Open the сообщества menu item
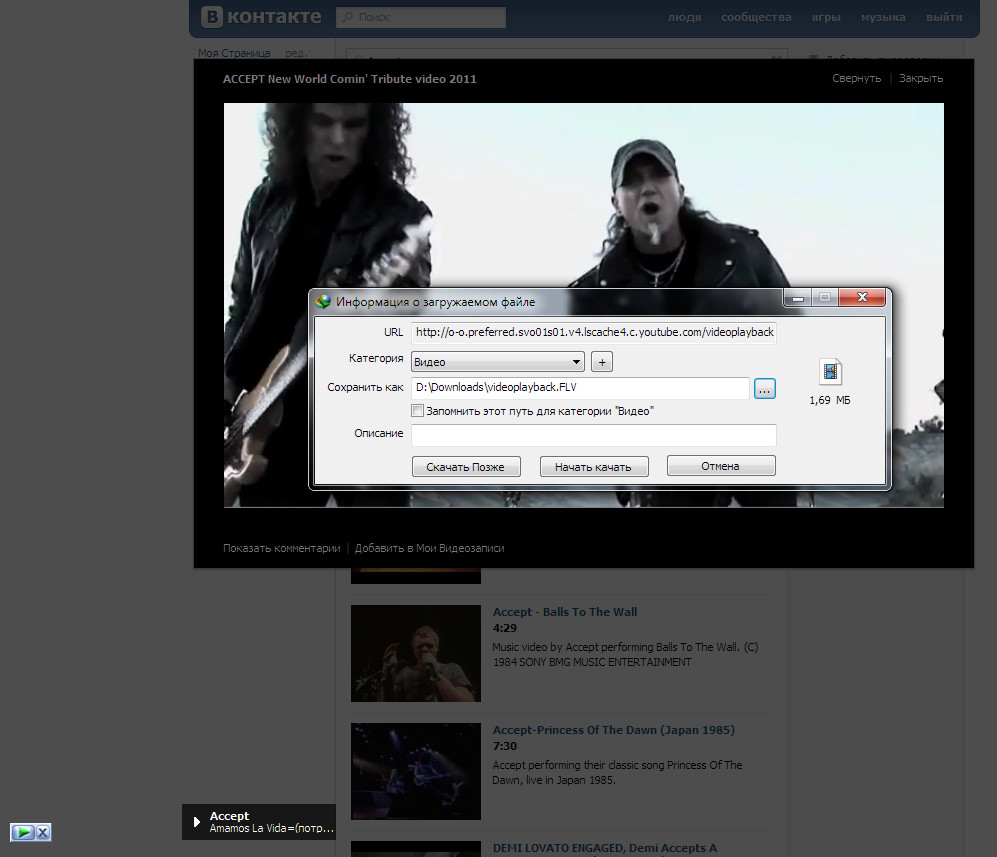Viewport: 997px width, 857px height. (x=756, y=17)
